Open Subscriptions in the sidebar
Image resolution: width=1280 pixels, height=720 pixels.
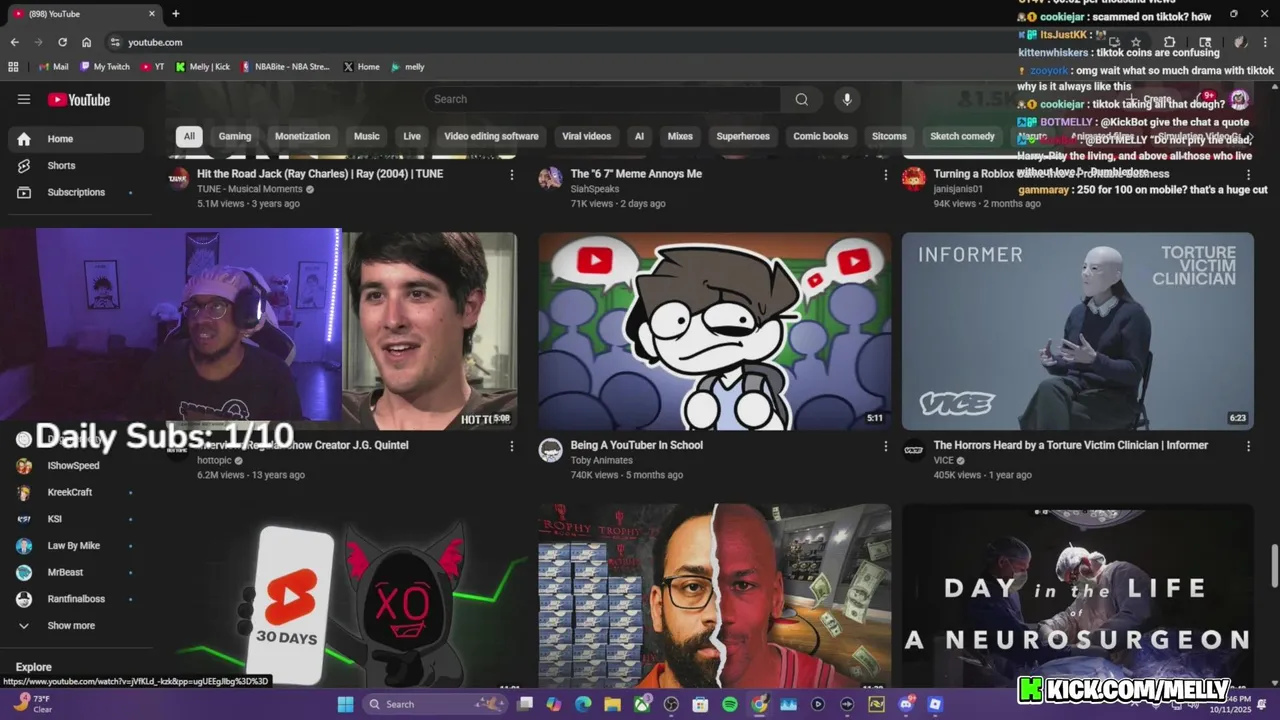click(76, 192)
